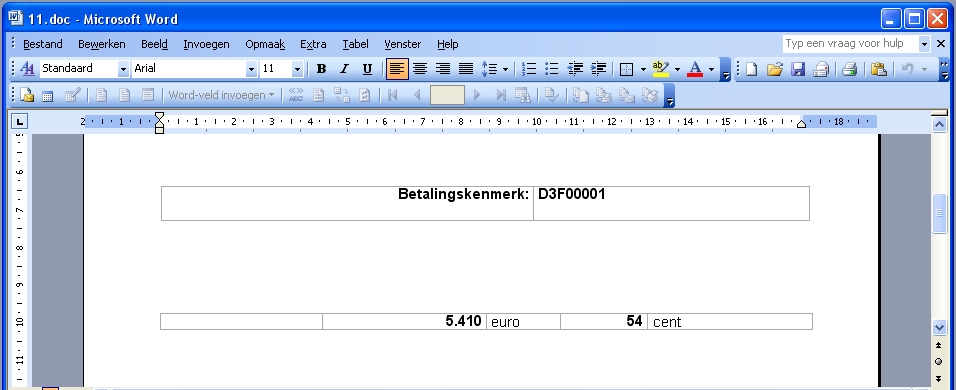Apply justified text alignment
Image resolution: width=956 pixels, height=390 pixels.
pos(466,69)
